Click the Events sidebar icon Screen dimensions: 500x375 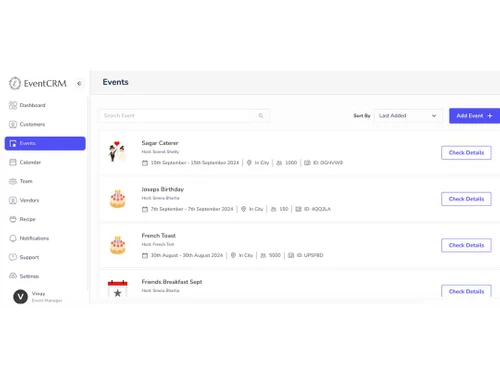(x=13, y=143)
